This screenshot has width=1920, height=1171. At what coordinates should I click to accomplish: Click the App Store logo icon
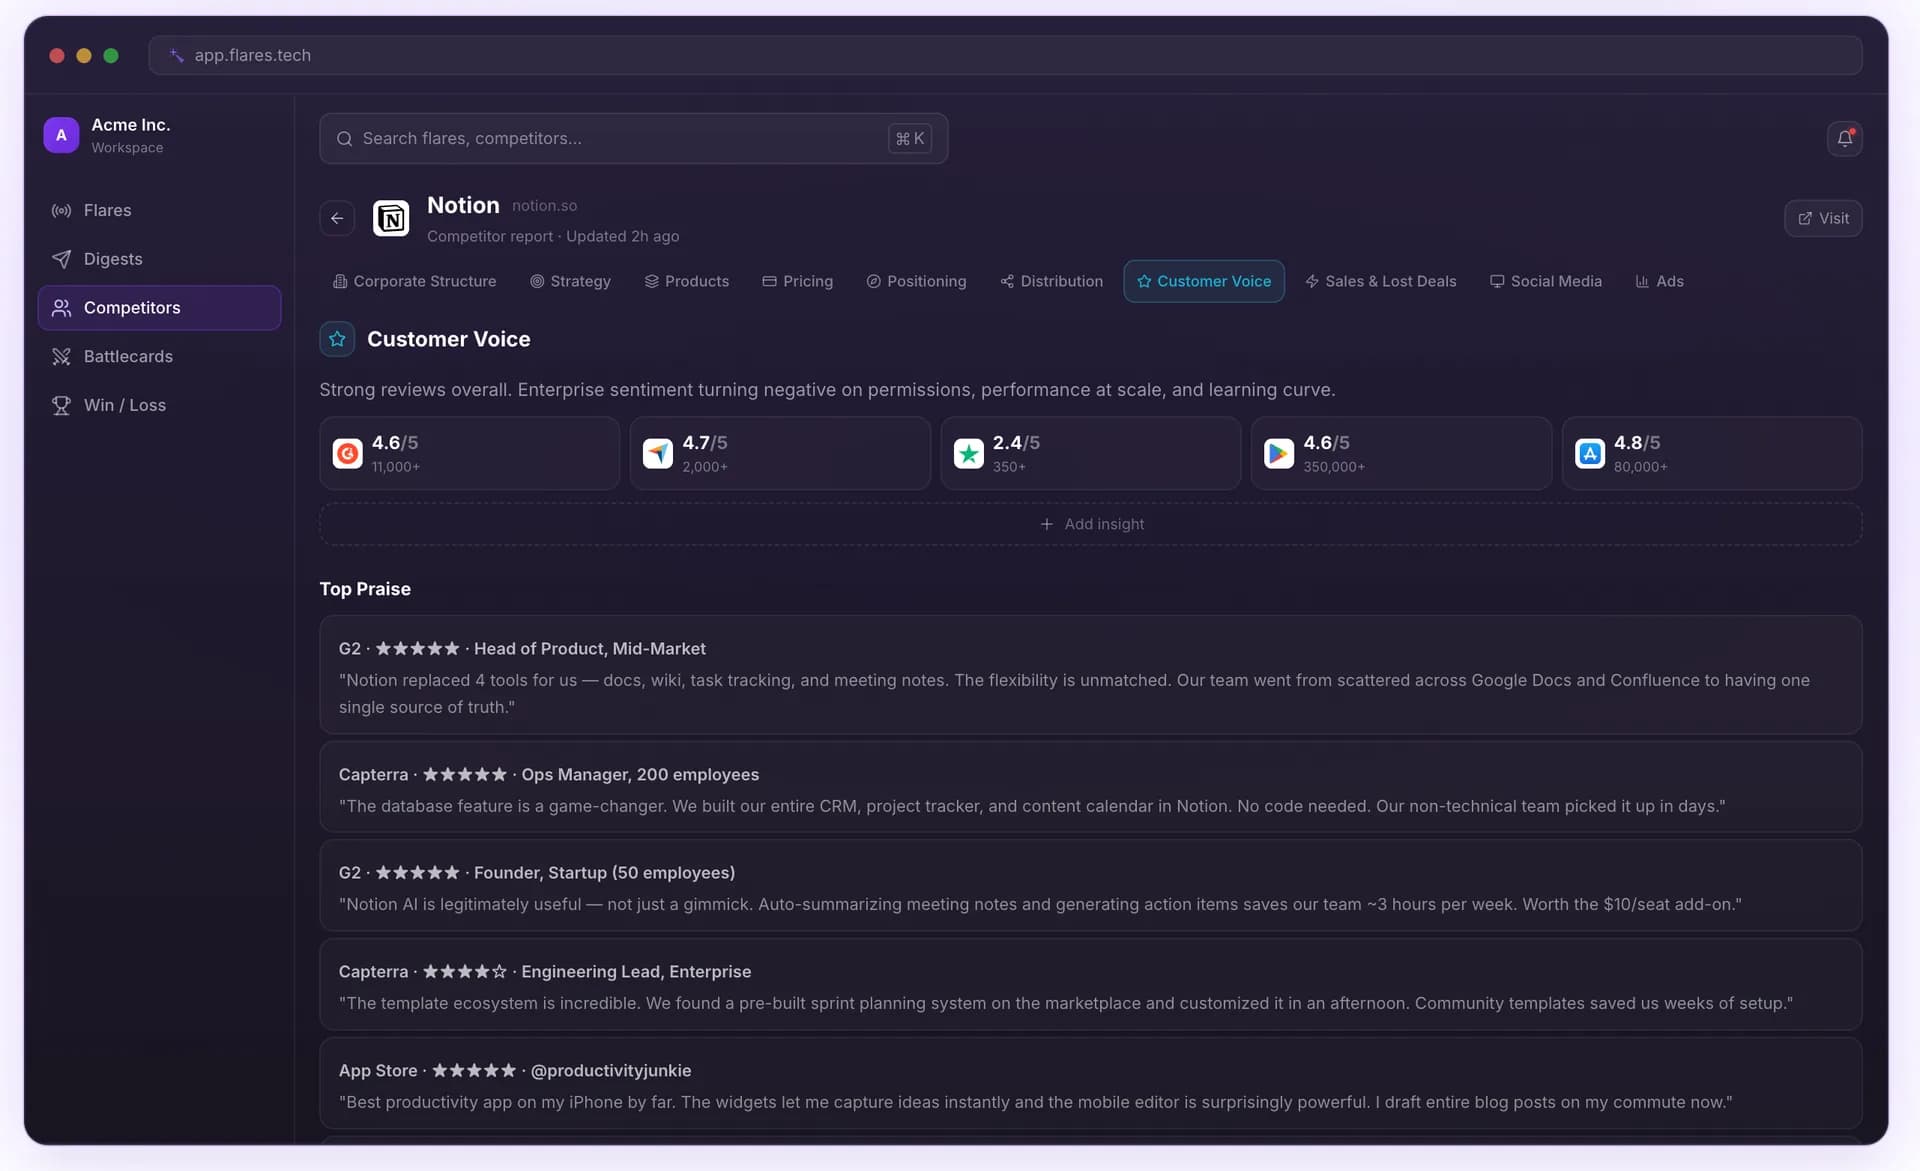[x=1589, y=453]
